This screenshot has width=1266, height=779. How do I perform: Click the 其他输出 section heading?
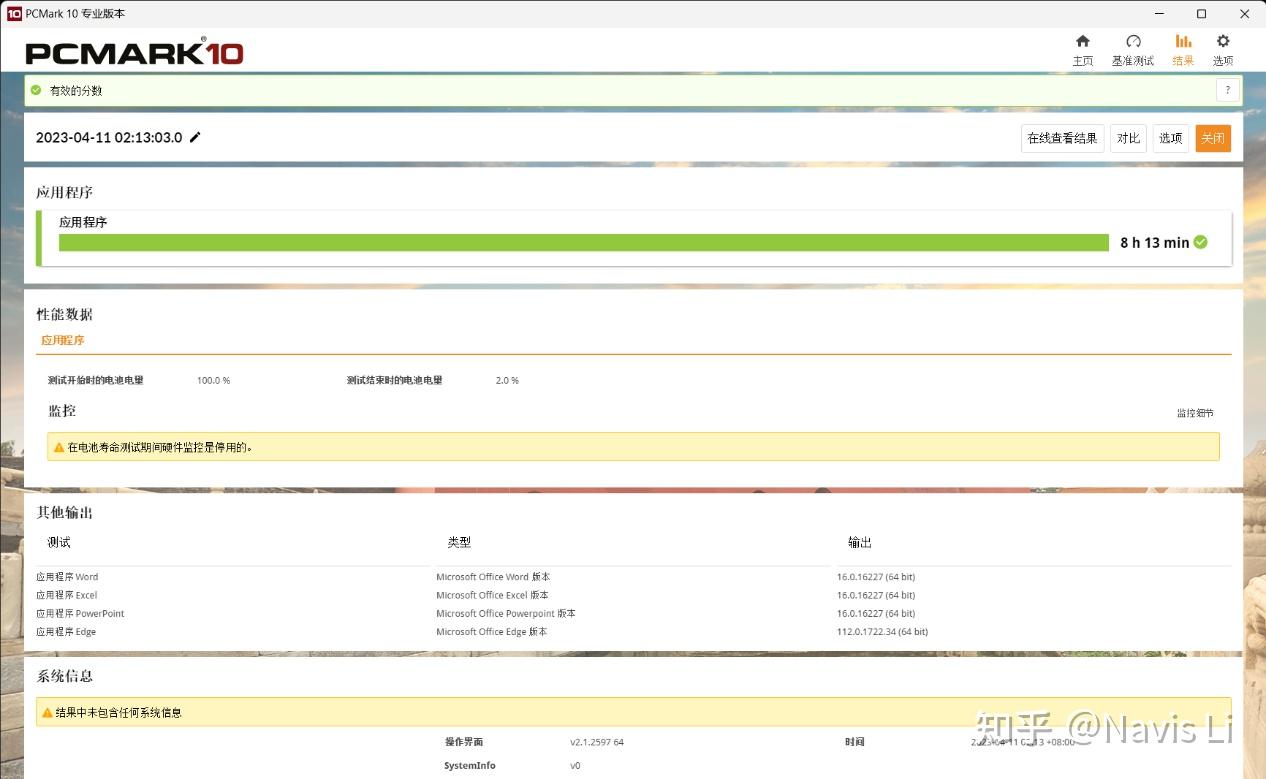(65, 512)
